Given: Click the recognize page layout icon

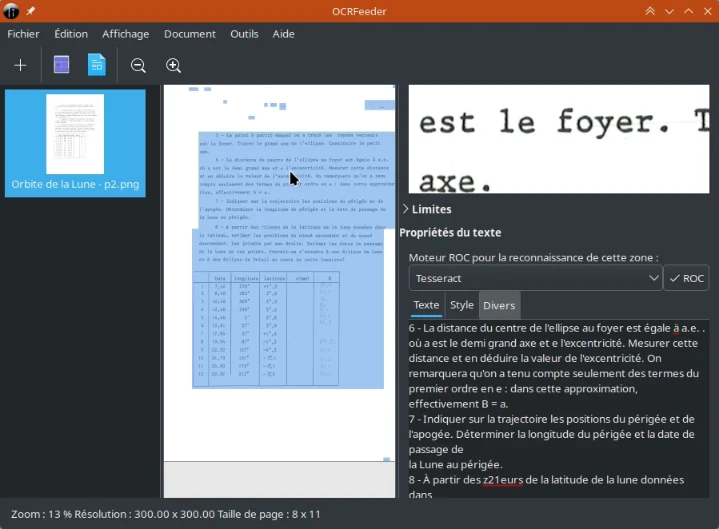Looking at the screenshot, I should [x=61, y=65].
